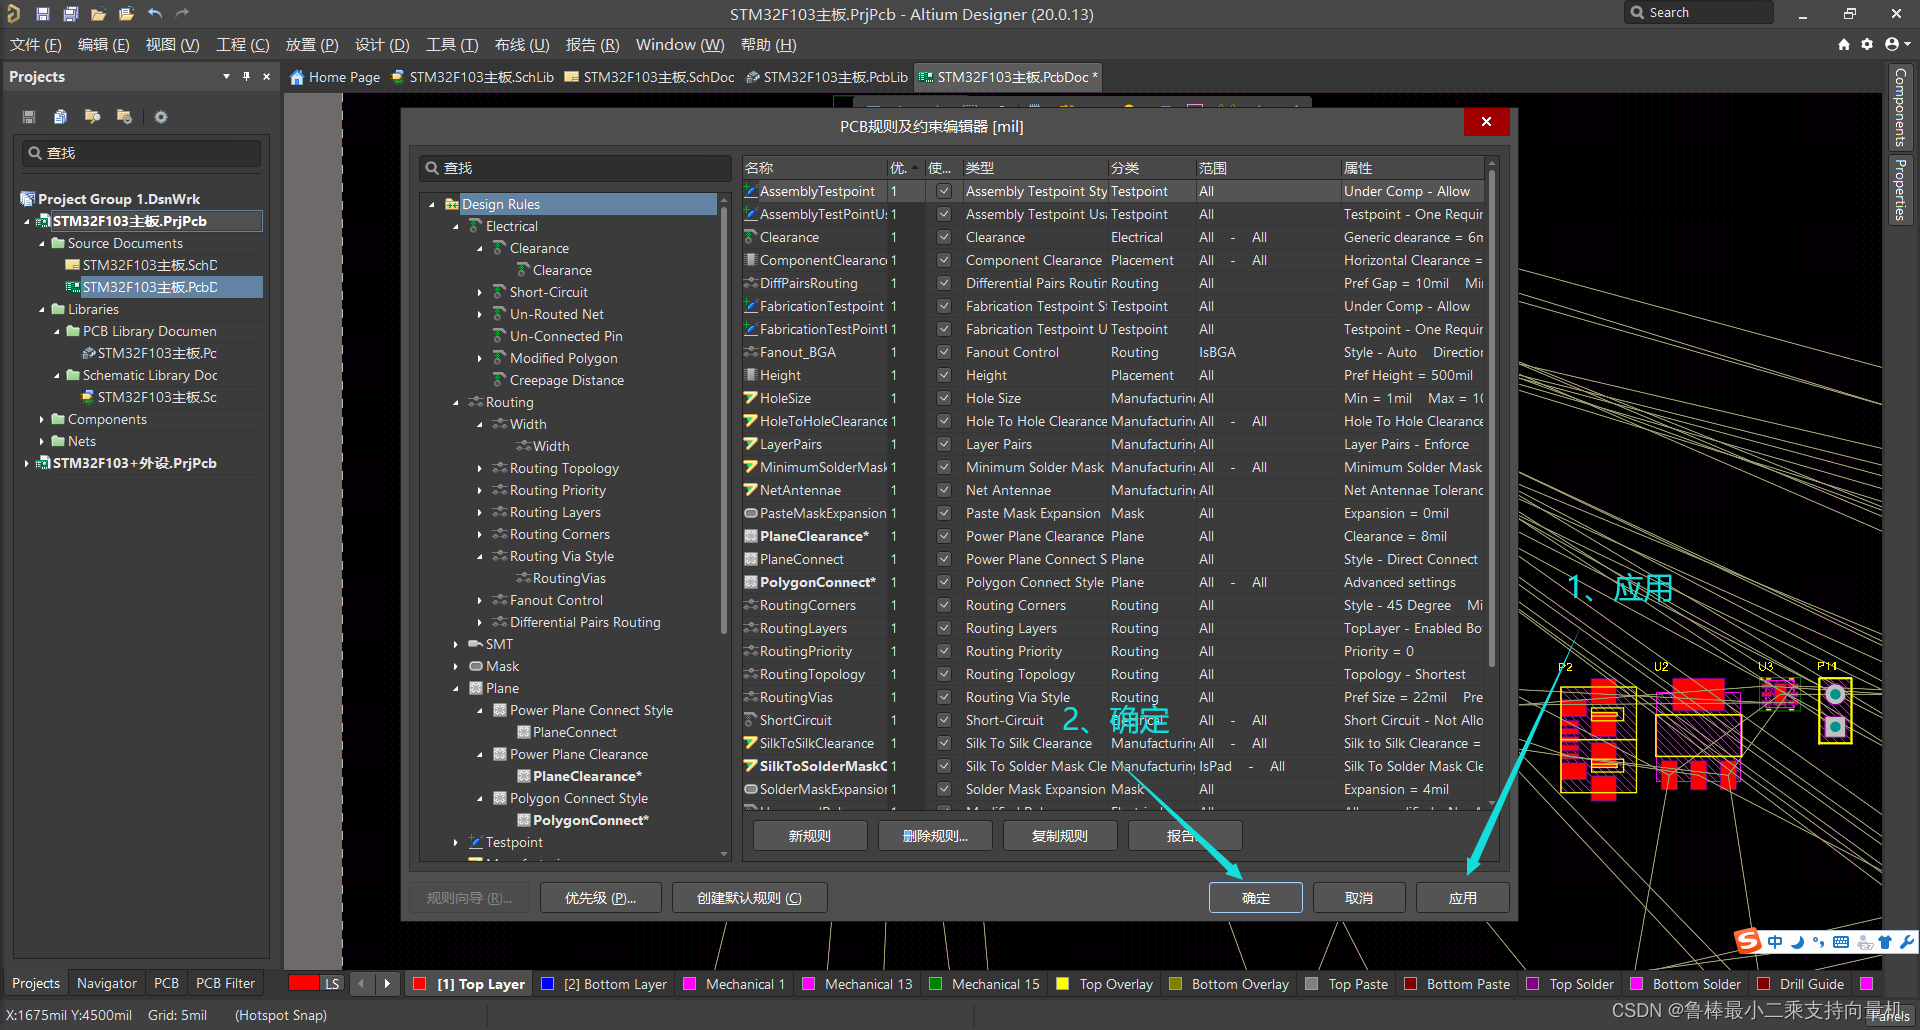Click the rules table vertical scrollbar
This screenshot has height=1030, width=1920.
point(1492,420)
